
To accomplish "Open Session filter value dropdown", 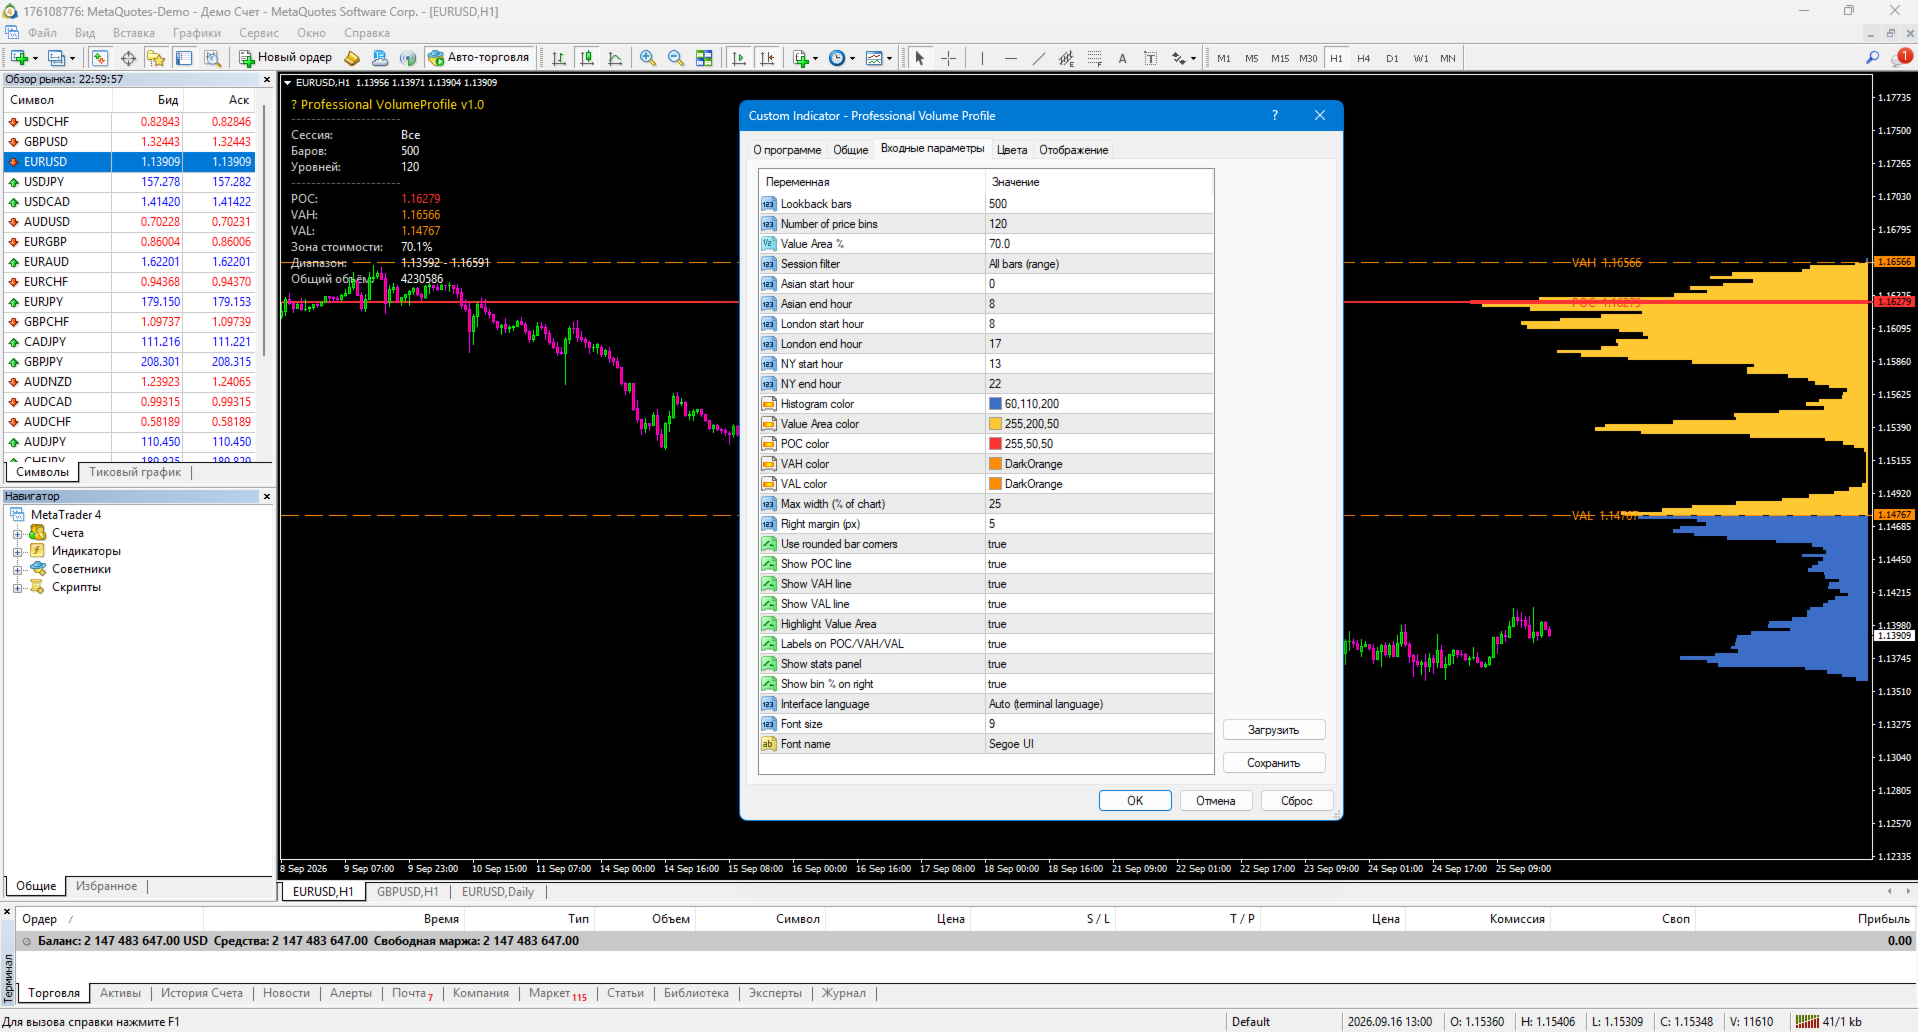I will coord(1099,264).
